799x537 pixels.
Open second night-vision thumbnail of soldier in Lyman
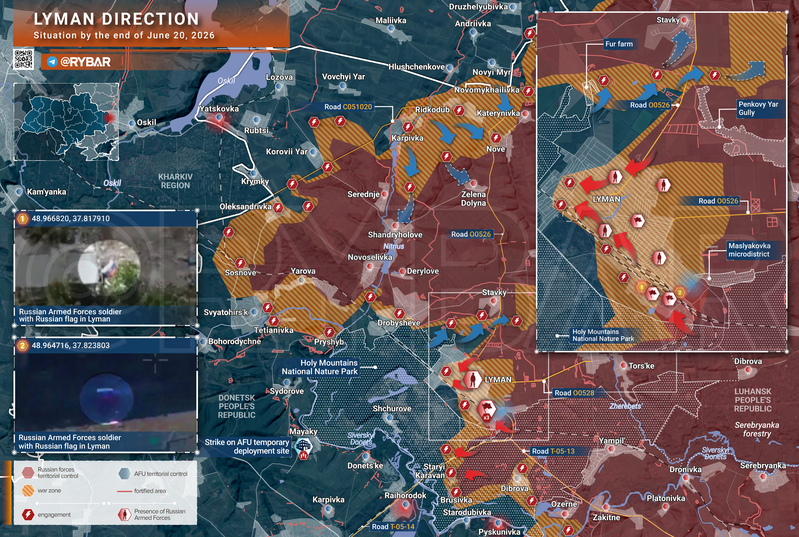coord(105,393)
